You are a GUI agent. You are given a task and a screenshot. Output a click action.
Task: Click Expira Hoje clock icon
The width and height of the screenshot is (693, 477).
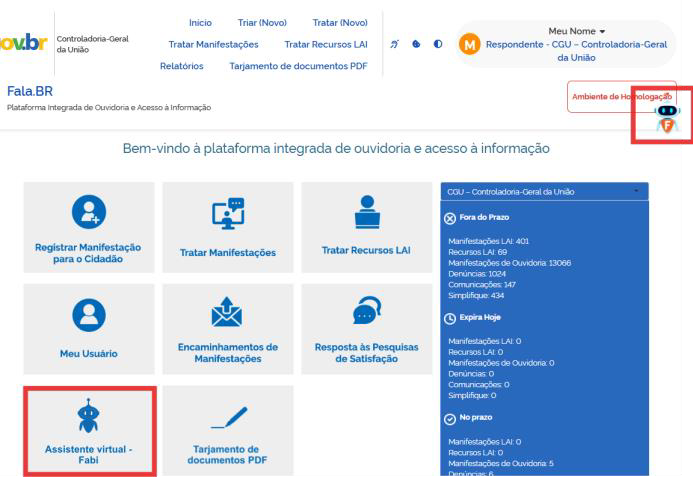[450, 319]
